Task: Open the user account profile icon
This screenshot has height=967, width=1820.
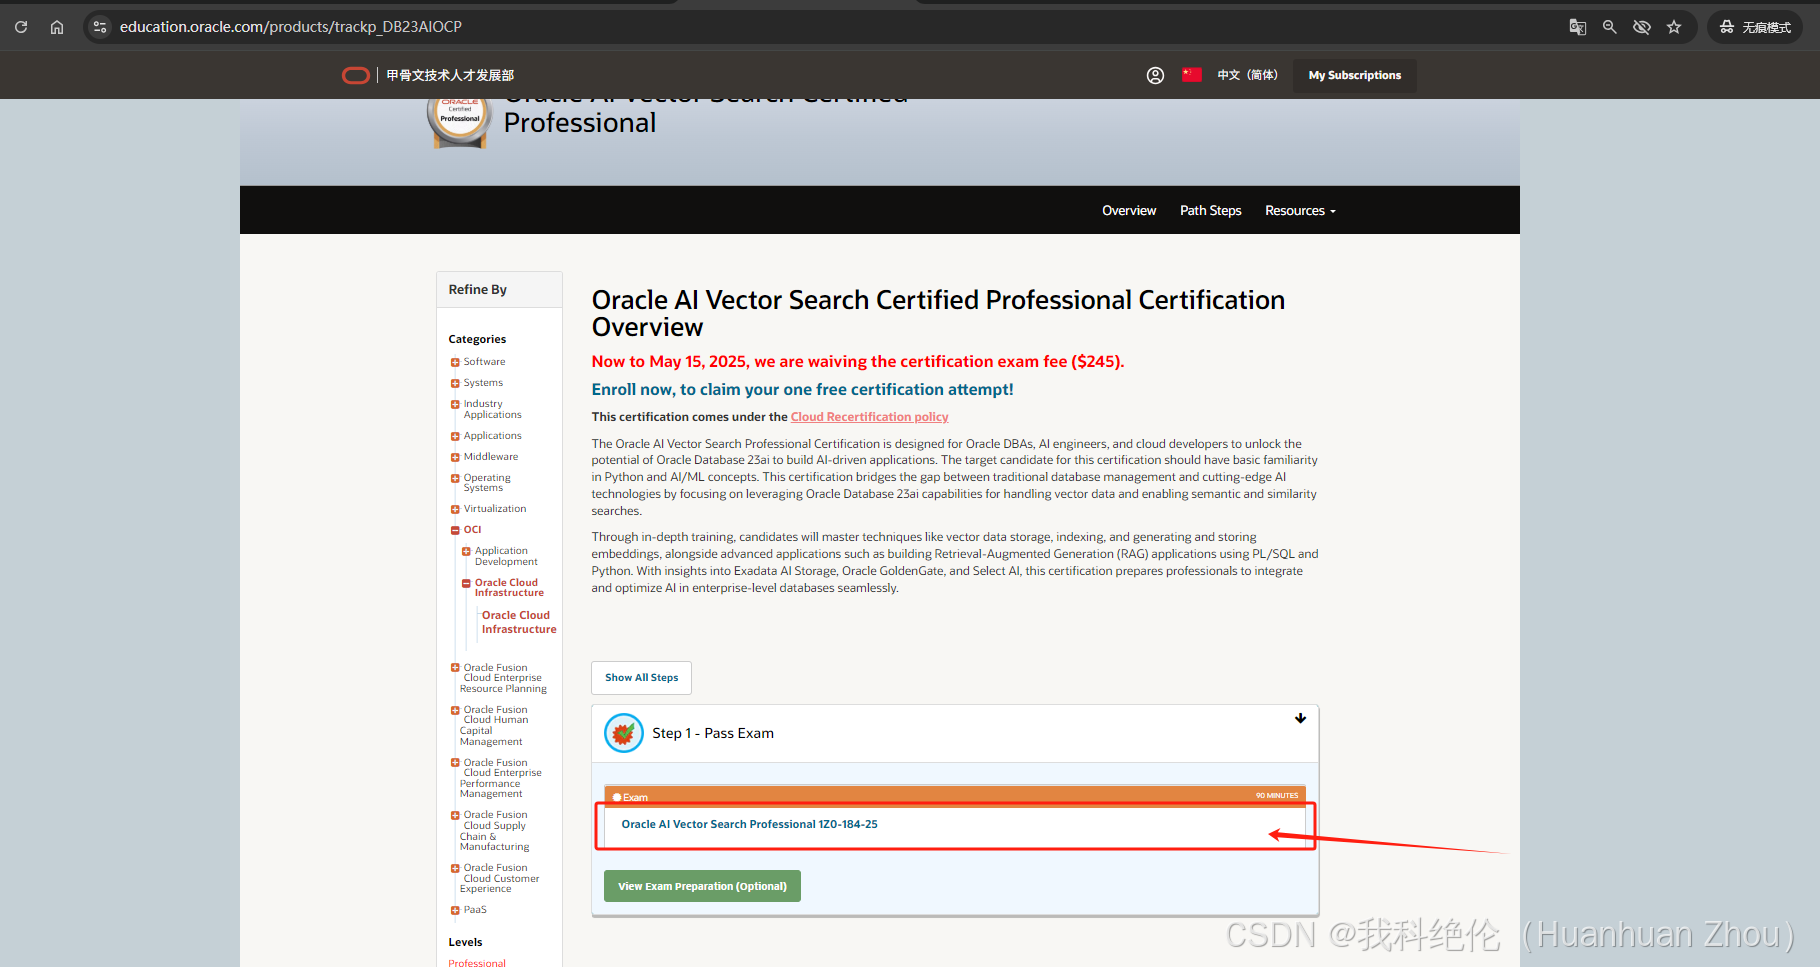Action: (x=1155, y=75)
